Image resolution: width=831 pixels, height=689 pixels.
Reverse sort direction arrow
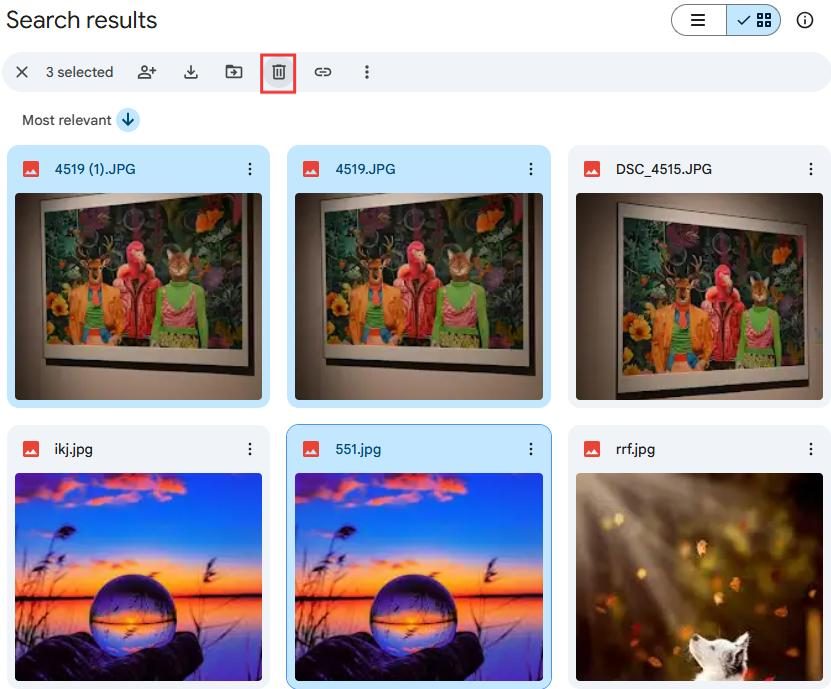[128, 120]
